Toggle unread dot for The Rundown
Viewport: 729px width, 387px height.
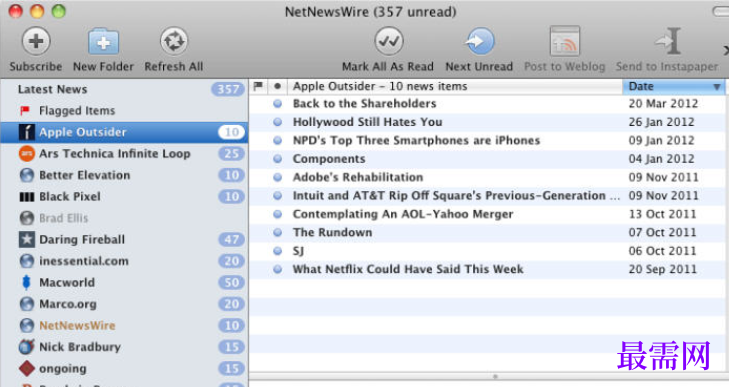click(x=278, y=232)
